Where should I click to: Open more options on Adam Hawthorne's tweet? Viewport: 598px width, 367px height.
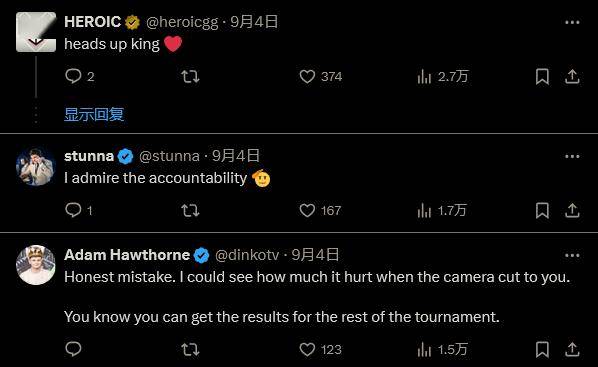pos(572,255)
